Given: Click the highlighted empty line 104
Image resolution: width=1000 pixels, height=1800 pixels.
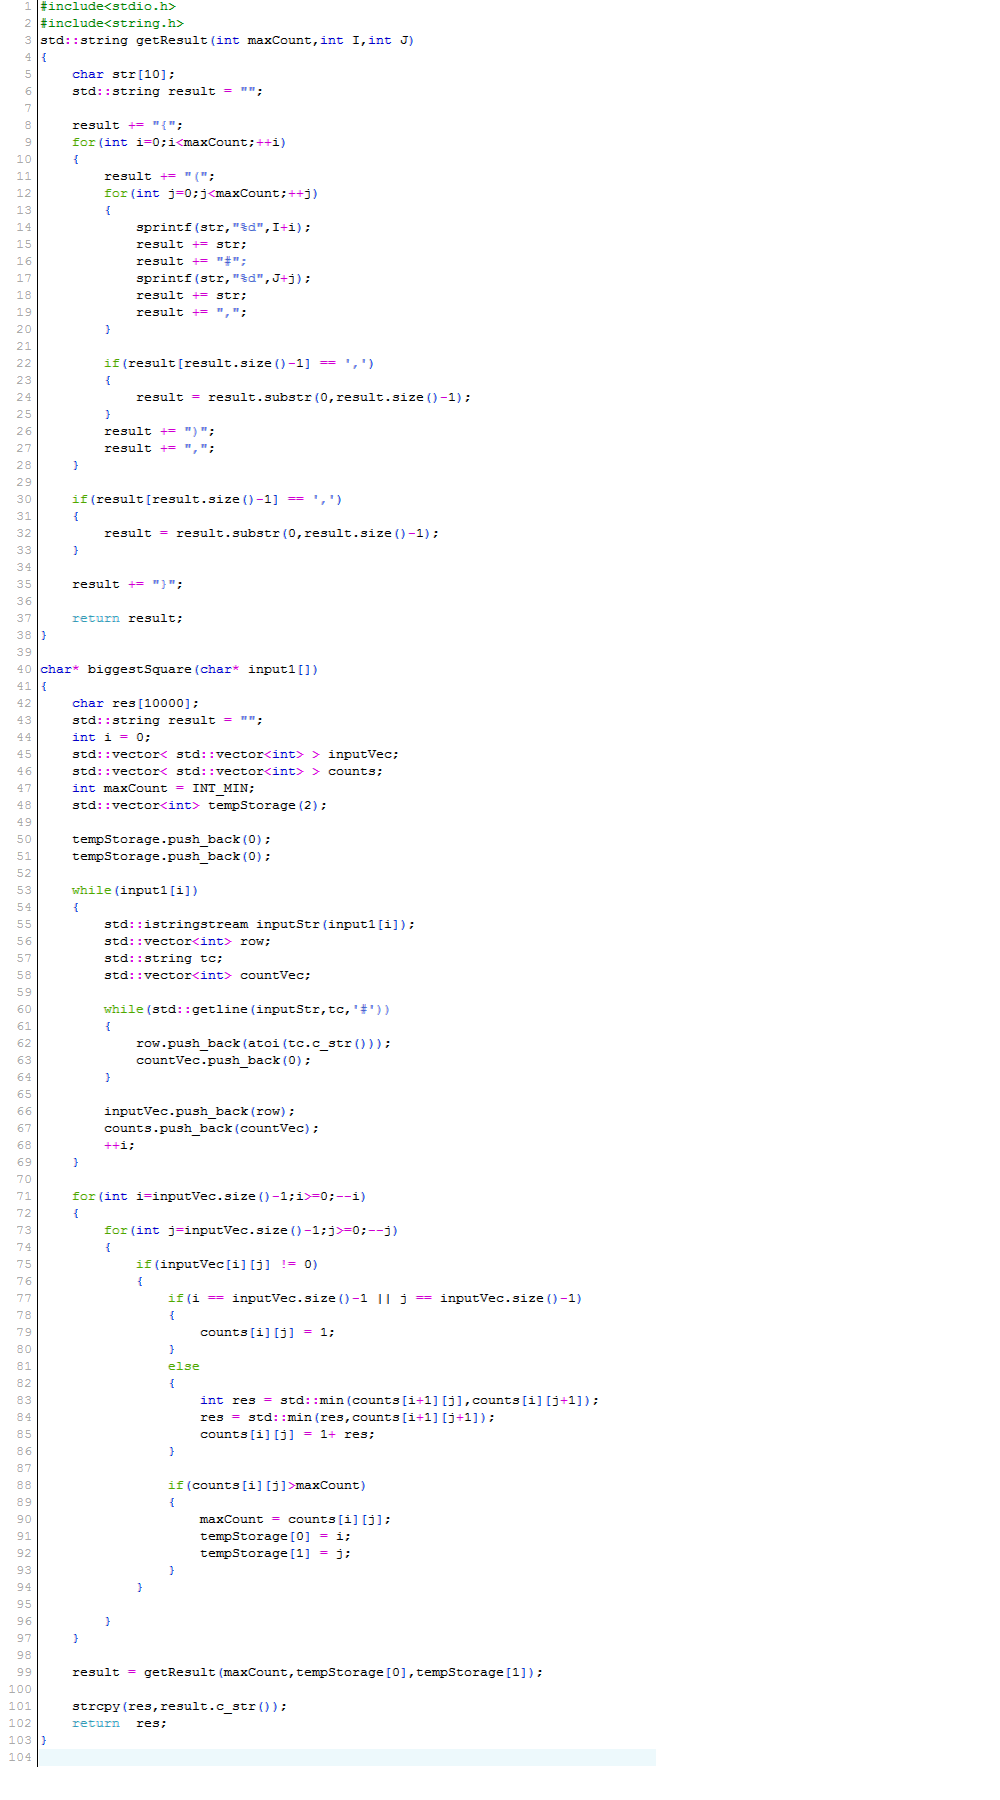Looking at the screenshot, I should pyautogui.click(x=346, y=1758).
